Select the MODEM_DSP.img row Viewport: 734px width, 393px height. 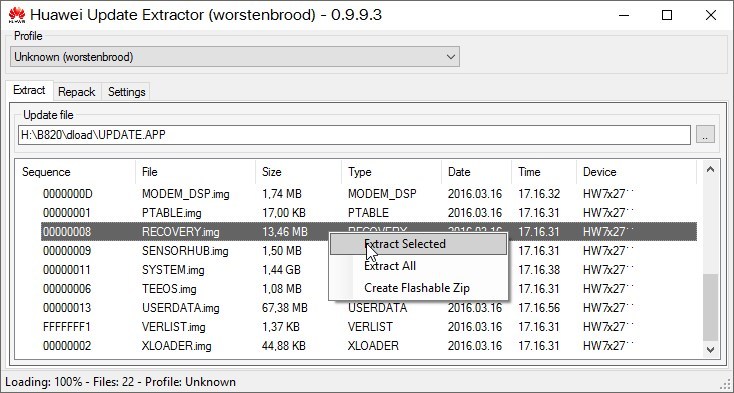coord(368,194)
